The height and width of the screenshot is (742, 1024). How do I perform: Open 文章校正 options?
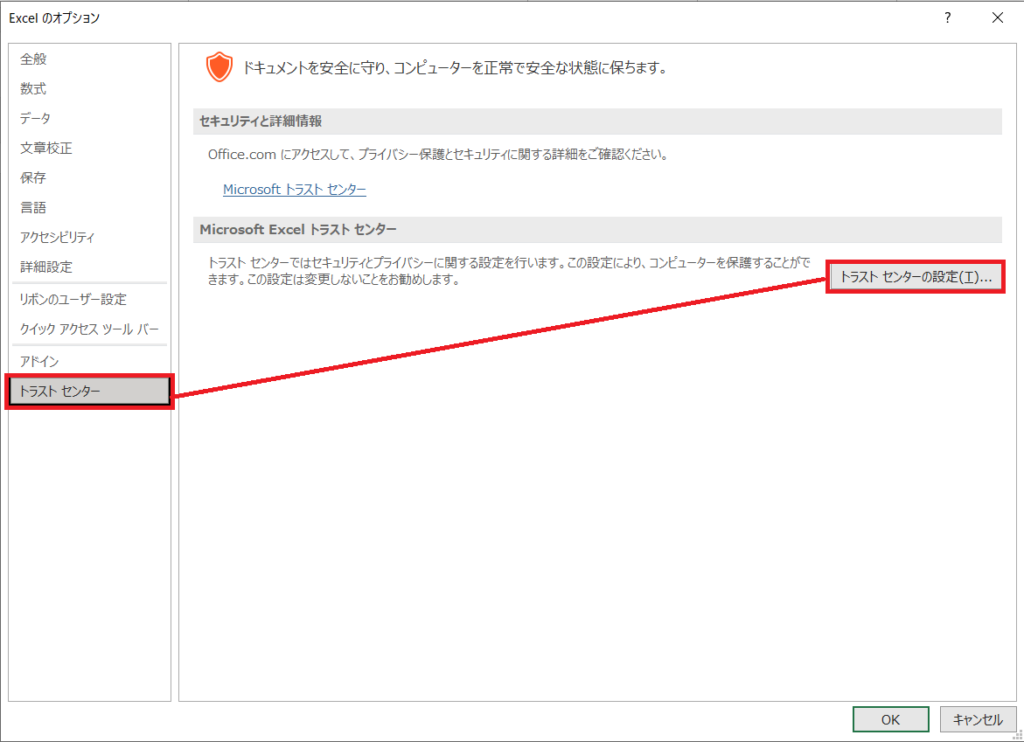[46, 148]
